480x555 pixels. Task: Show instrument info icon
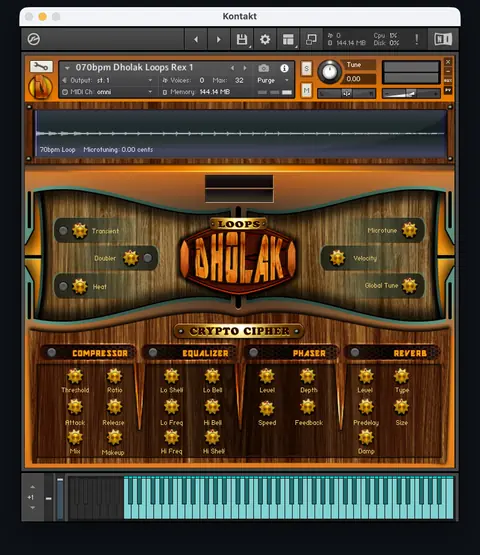(x=284, y=68)
